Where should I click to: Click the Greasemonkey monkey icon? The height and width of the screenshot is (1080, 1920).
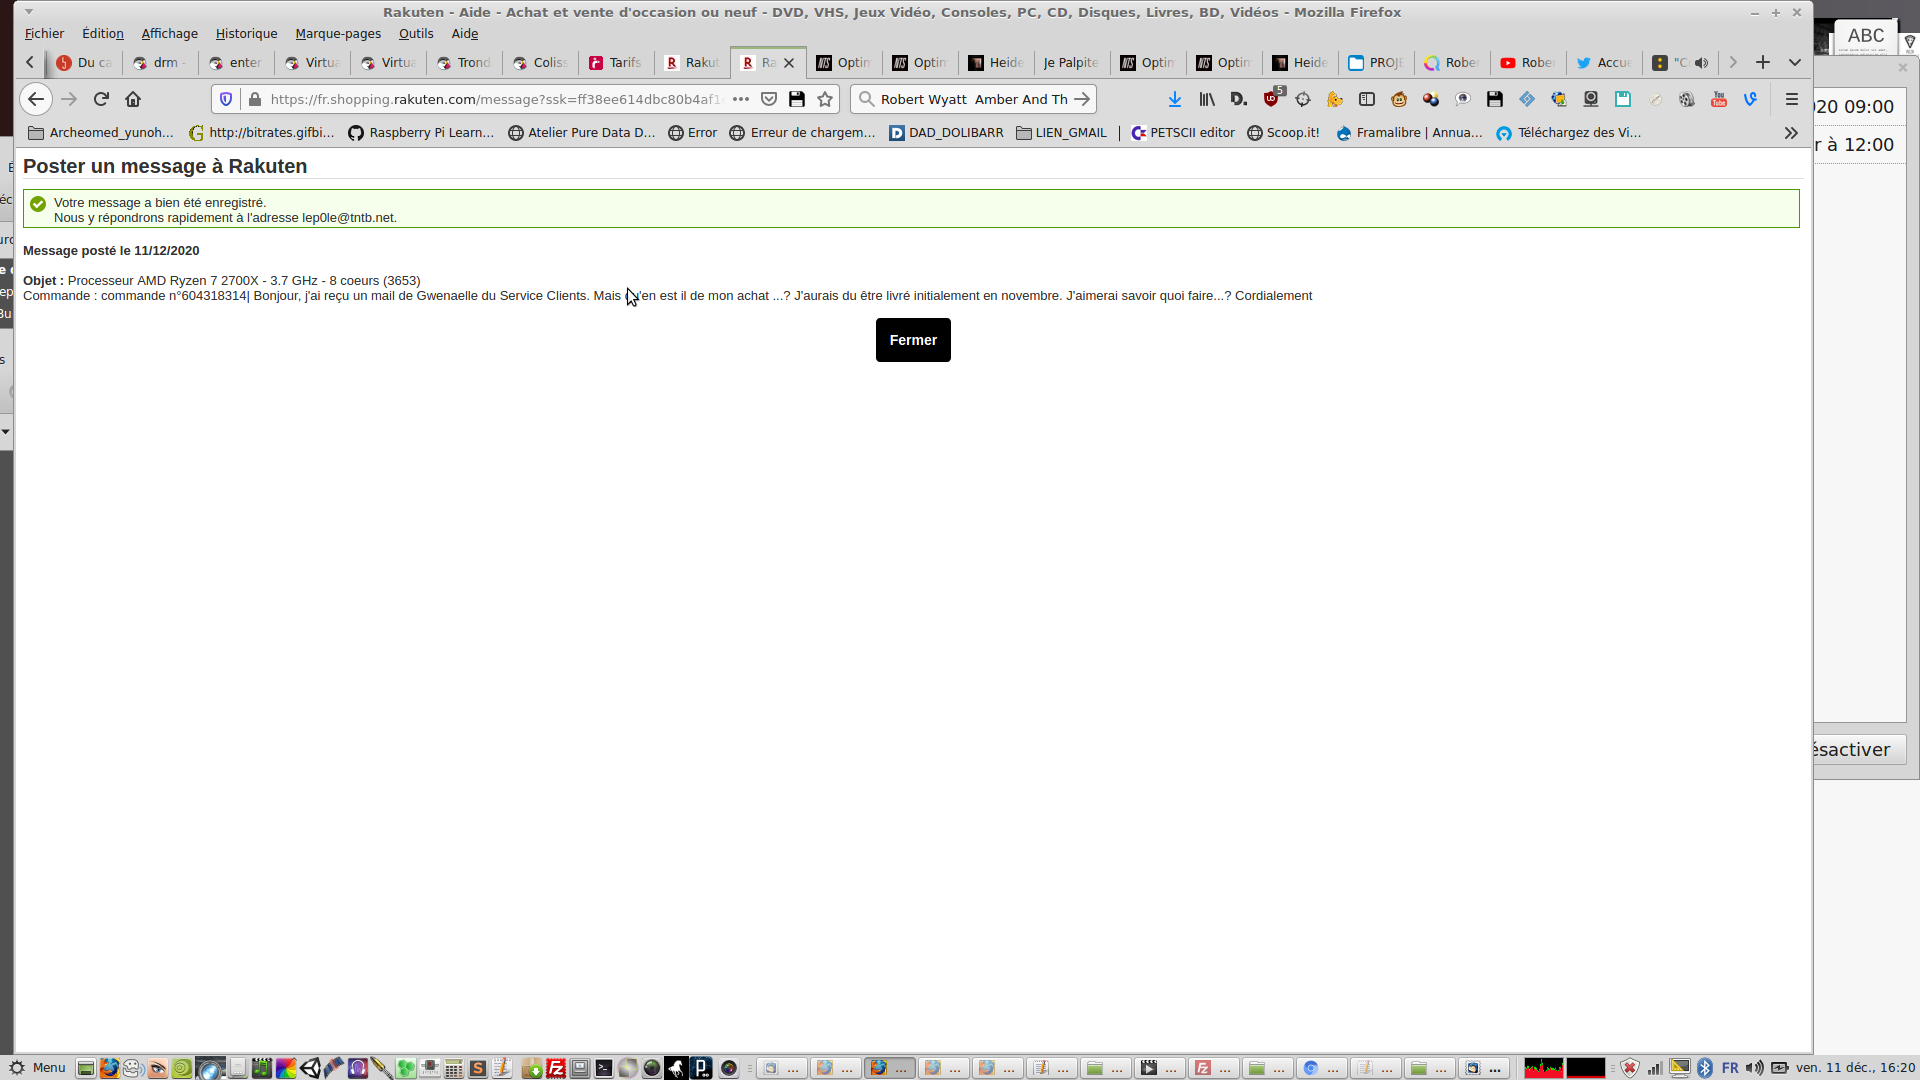1399,99
